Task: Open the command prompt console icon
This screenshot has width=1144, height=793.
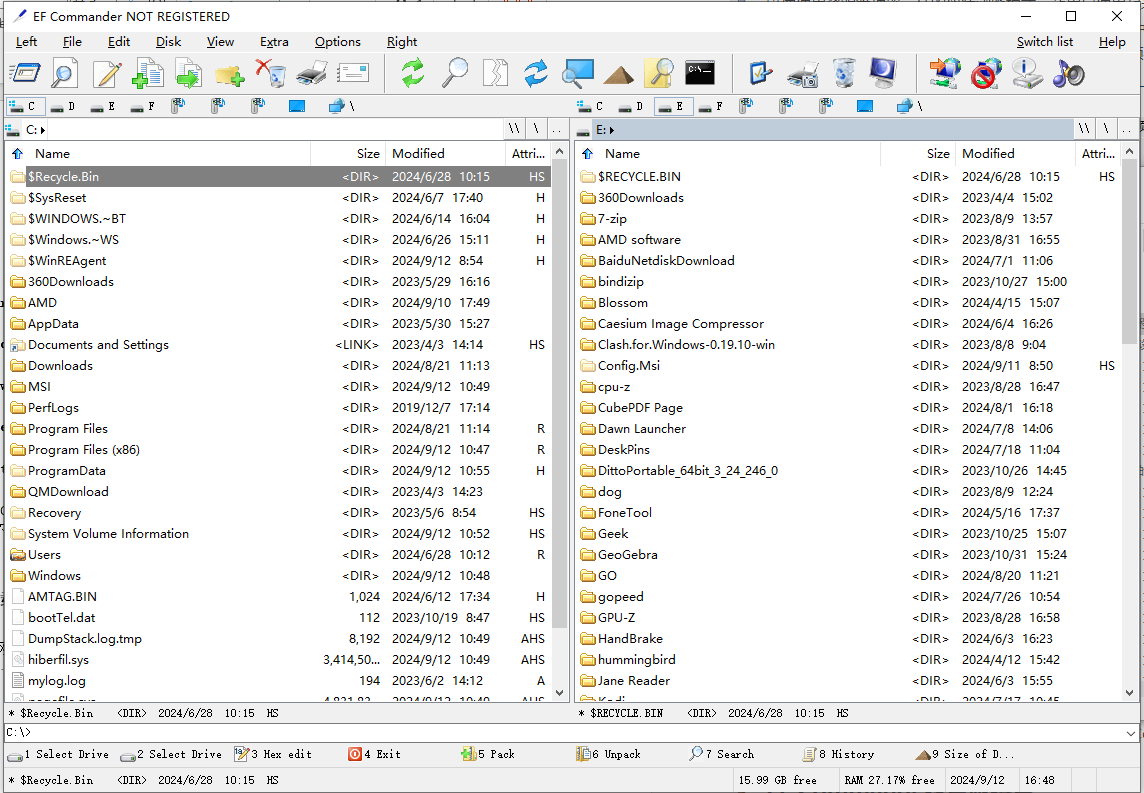Action: coord(700,73)
